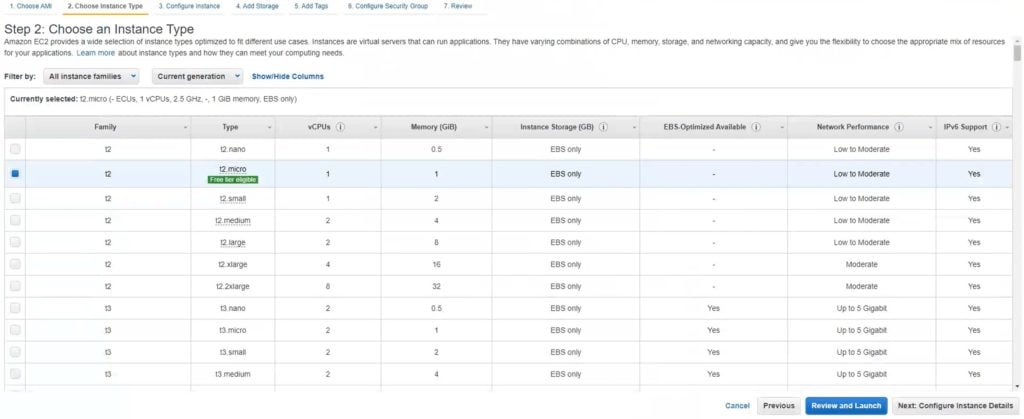Click the Show/Hide Columns link
Image resolution: width=1024 pixels, height=419 pixels.
[287, 76]
